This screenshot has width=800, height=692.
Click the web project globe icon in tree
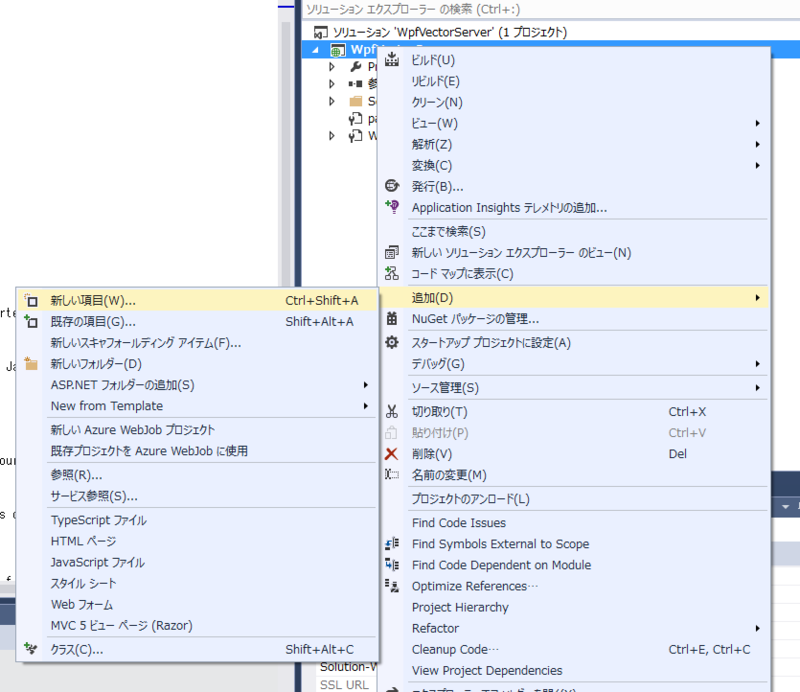[x=337, y=50]
